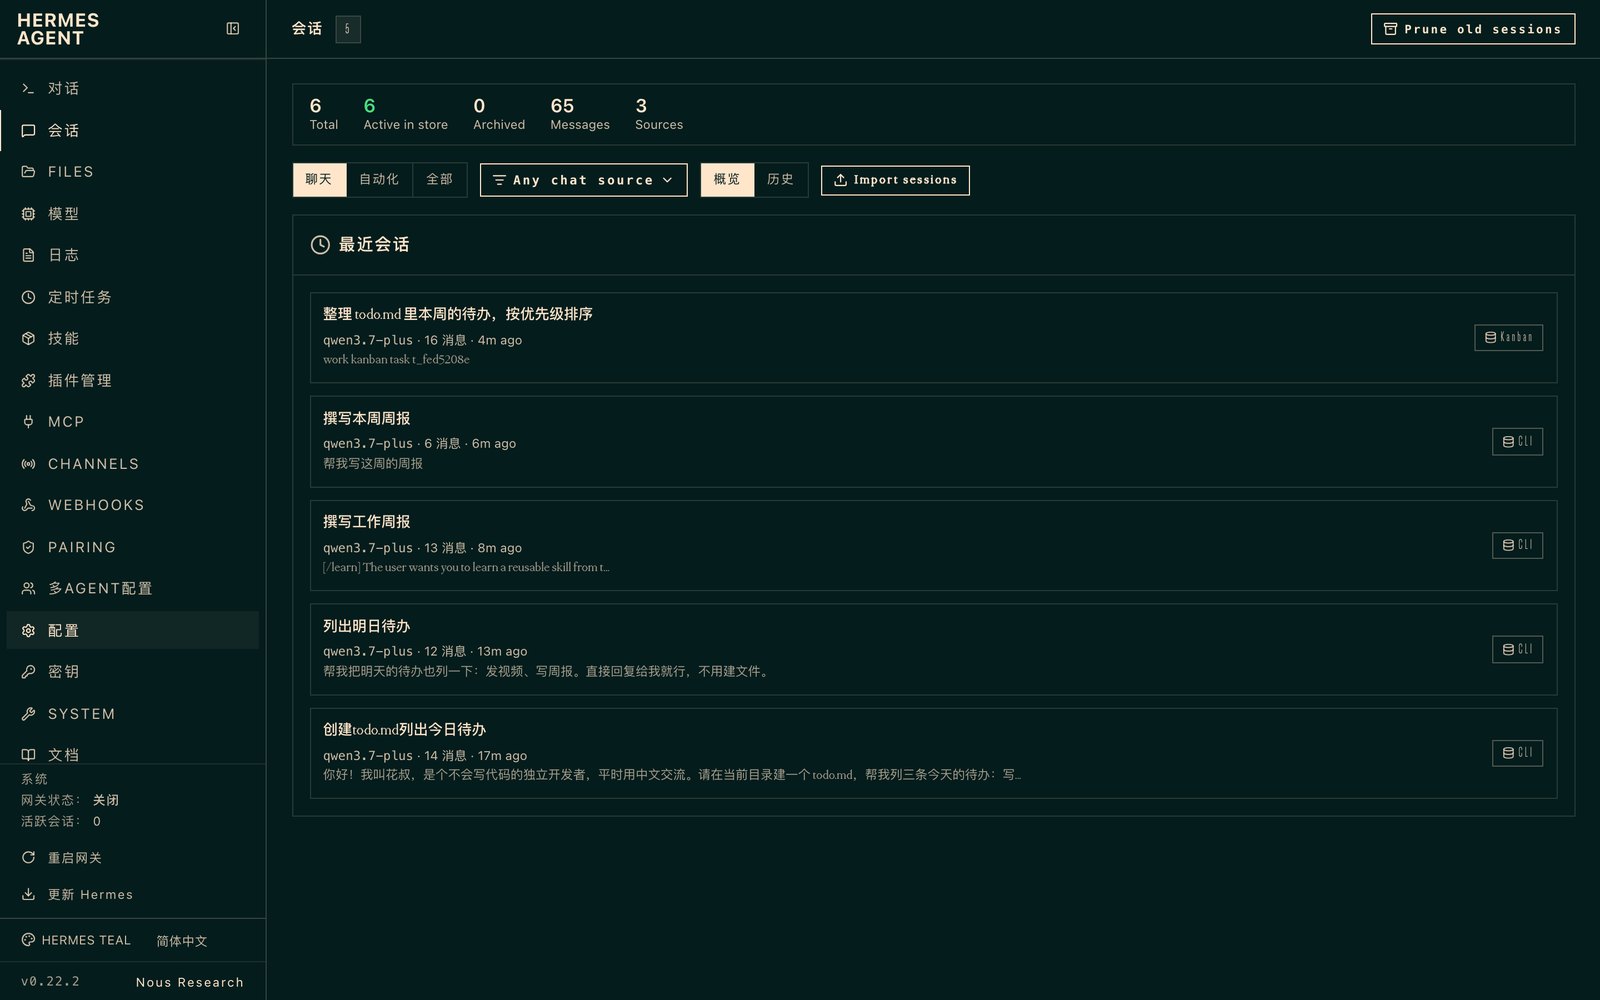
Task: Click the CLI badge on 创建todo.md列出今日待办
Action: (1517, 753)
